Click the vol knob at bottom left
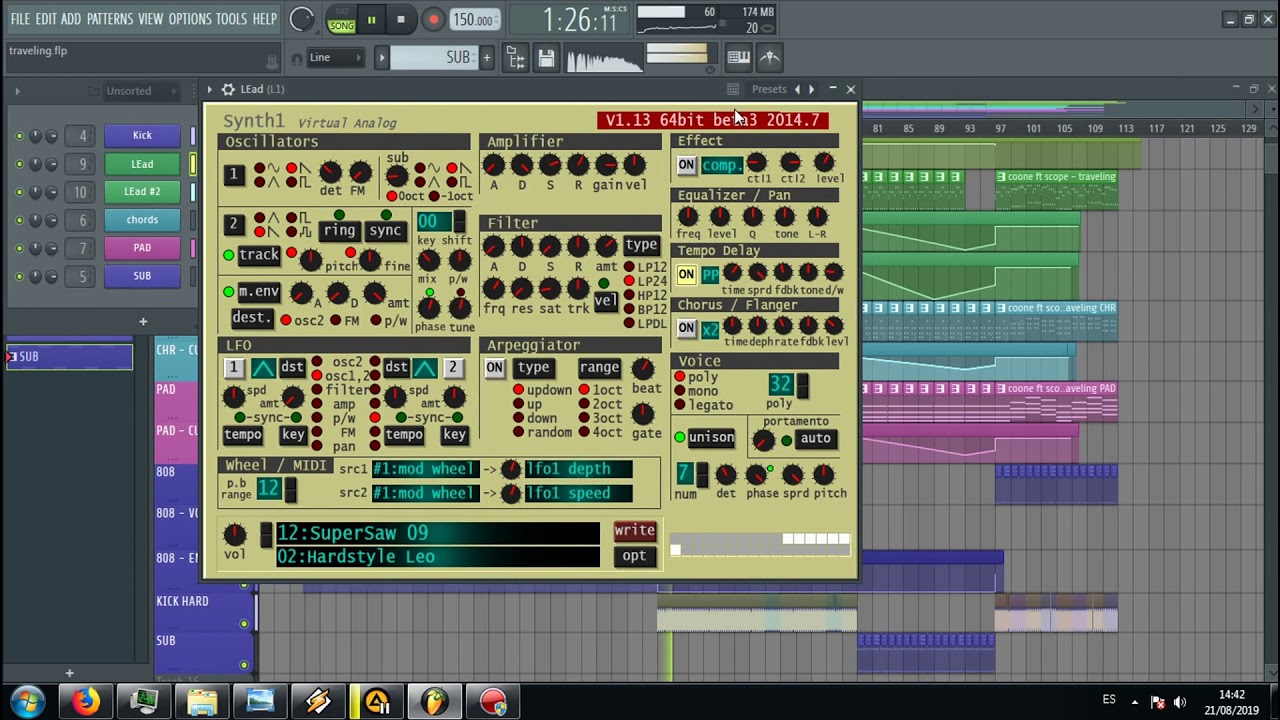This screenshot has width=1280, height=720. click(x=234, y=535)
